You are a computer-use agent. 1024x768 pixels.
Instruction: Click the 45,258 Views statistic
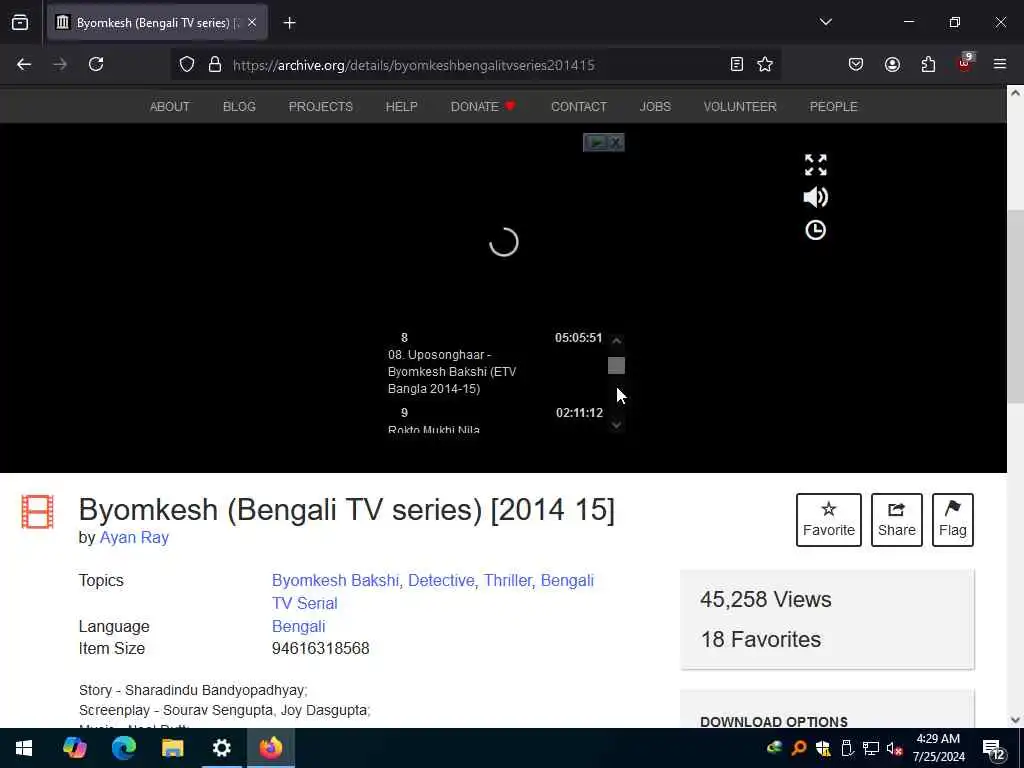765,600
